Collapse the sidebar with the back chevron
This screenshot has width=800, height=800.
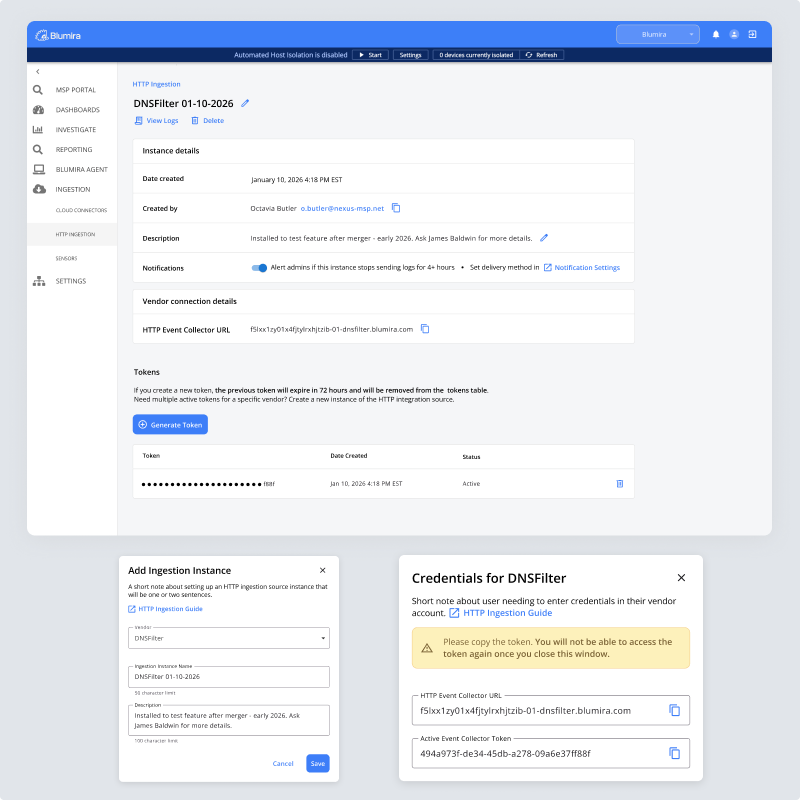point(38,71)
